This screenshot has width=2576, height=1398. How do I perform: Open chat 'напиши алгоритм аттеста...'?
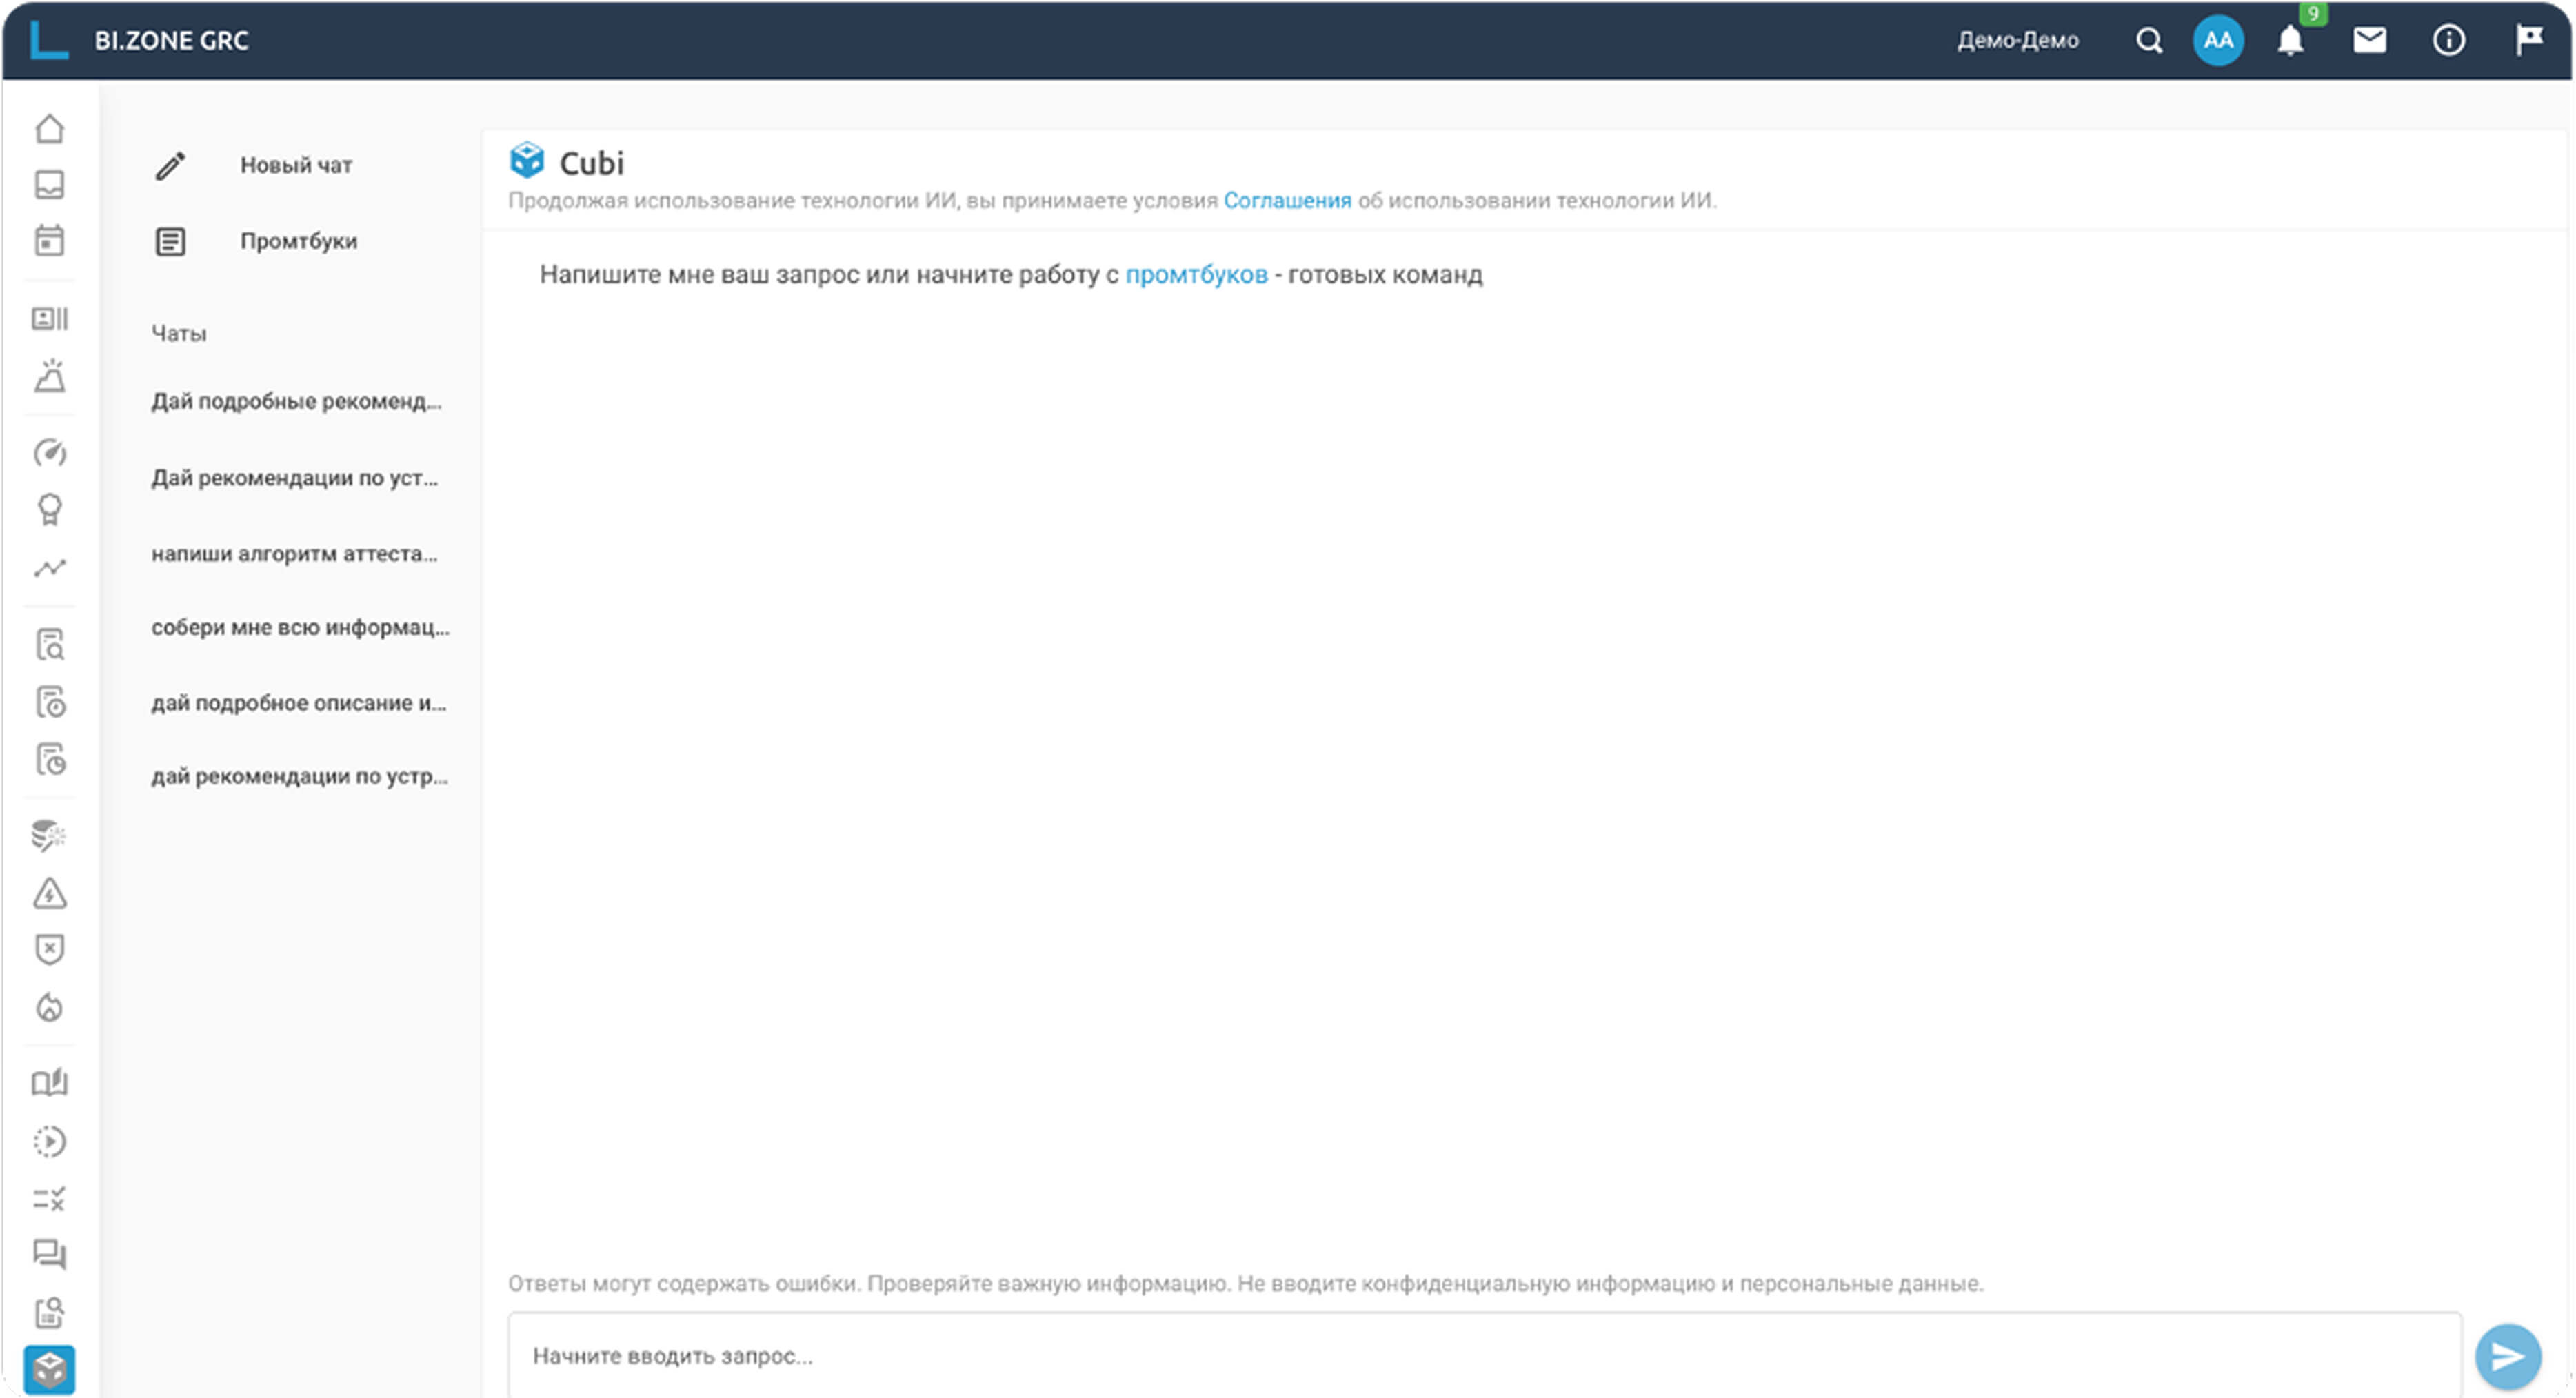pyautogui.click(x=294, y=554)
